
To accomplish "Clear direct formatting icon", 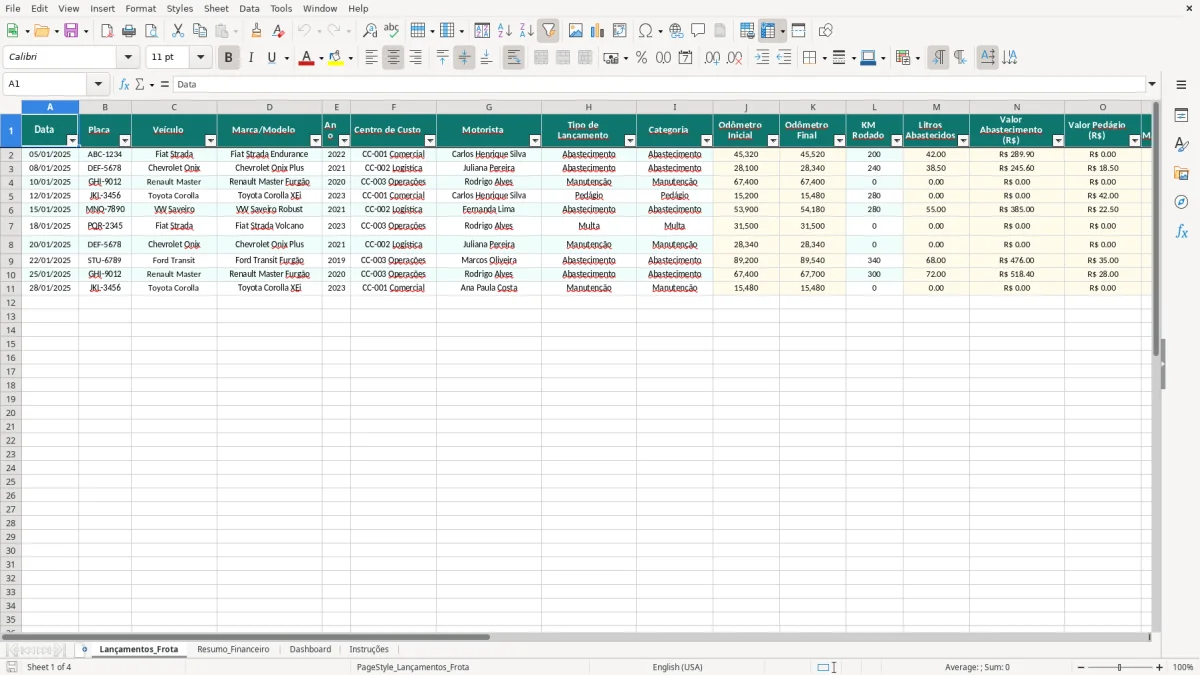I will point(278,31).
